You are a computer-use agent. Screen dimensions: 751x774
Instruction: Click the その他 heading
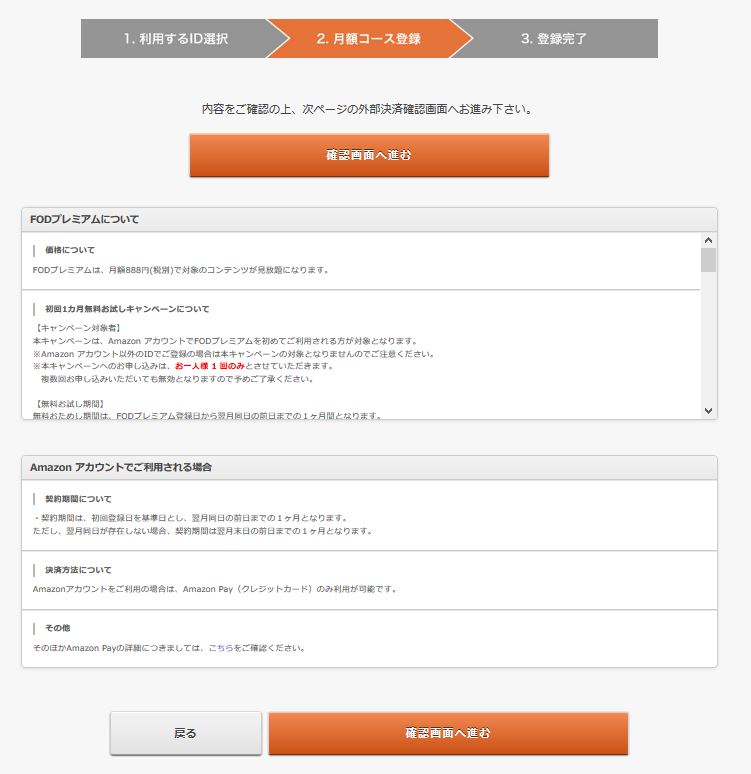(57, 628)
